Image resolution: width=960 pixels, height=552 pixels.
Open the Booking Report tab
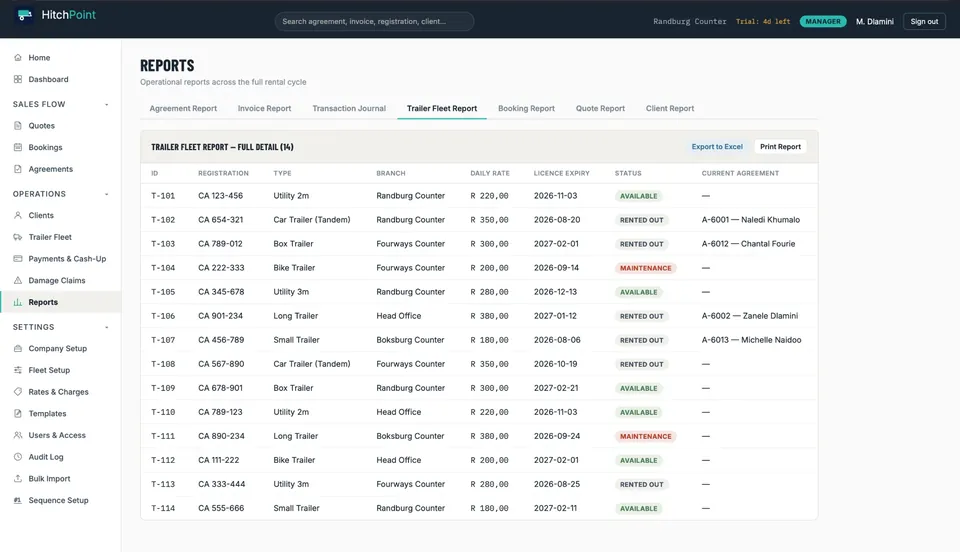click(x=526, y=108)
